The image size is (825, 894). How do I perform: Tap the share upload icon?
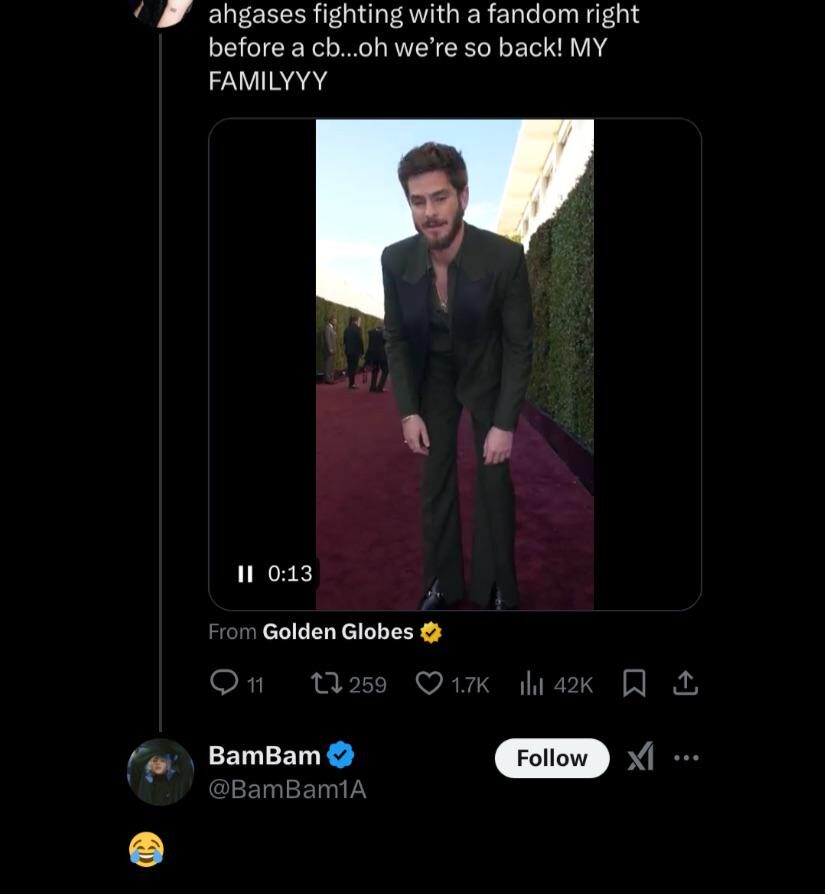[x=686, y=684]
